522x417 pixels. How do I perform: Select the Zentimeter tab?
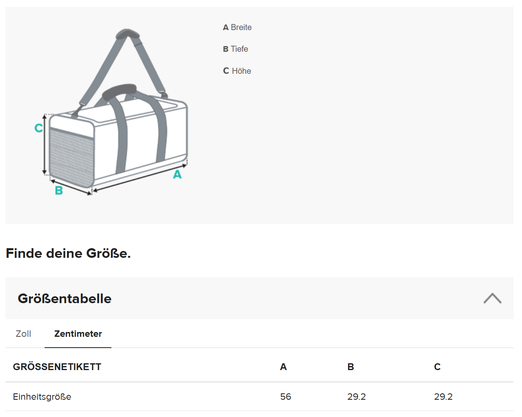tap(78, 334)
